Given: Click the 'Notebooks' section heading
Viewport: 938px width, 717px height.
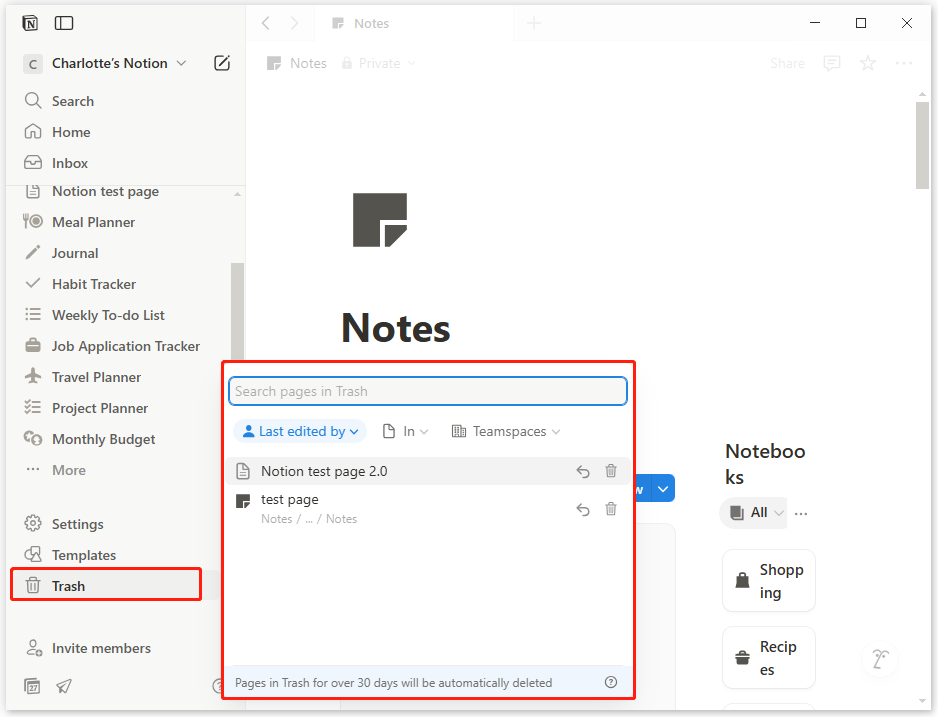Looking at the screenshot, I should (x=765, y=464).
